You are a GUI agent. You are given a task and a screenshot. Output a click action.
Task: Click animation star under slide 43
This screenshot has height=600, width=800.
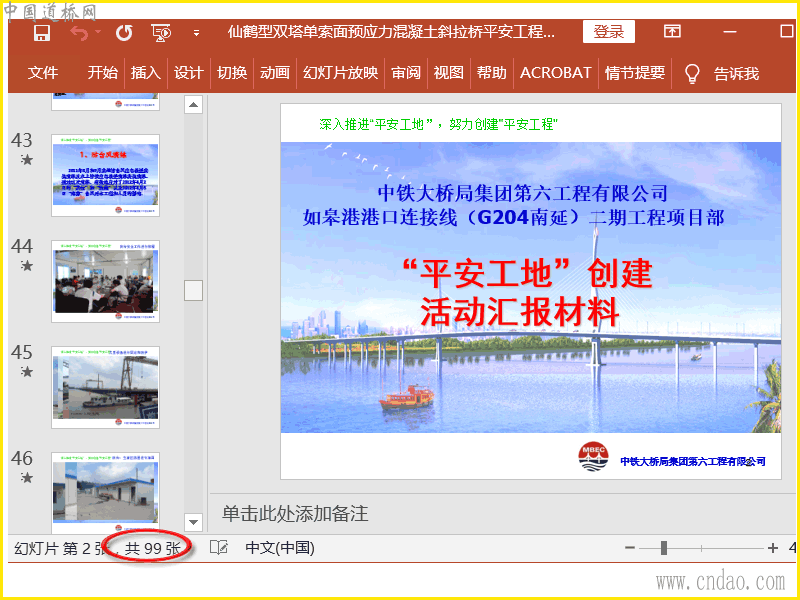27,160
